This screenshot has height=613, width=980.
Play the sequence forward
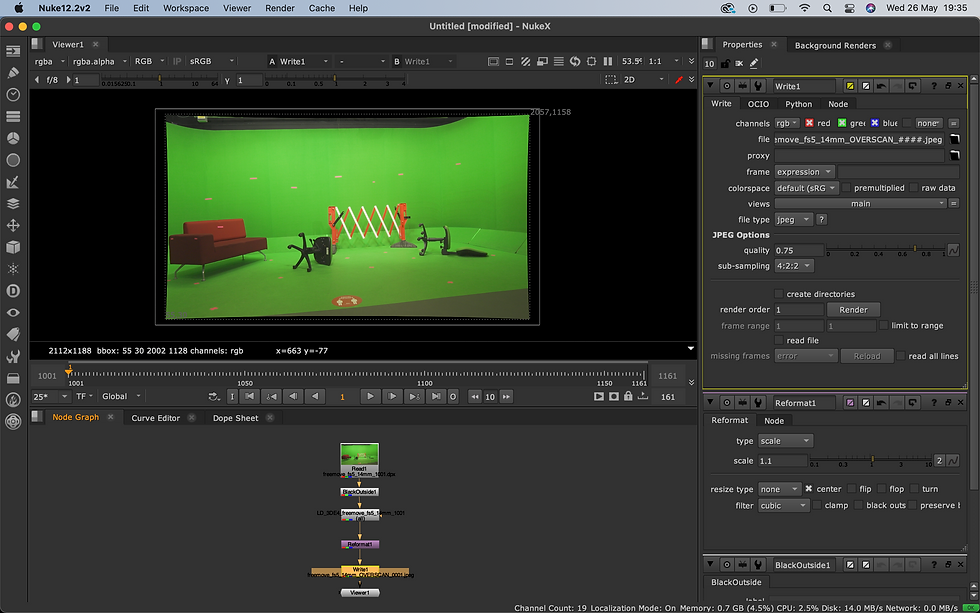pyautogui.click(x=370, y=396)
